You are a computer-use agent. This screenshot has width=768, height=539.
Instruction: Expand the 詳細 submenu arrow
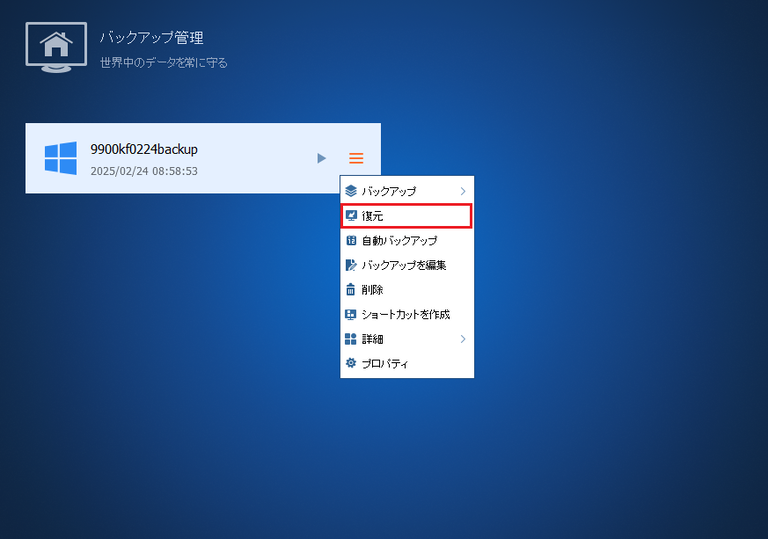pyautogui.click(x=463, y=339)
